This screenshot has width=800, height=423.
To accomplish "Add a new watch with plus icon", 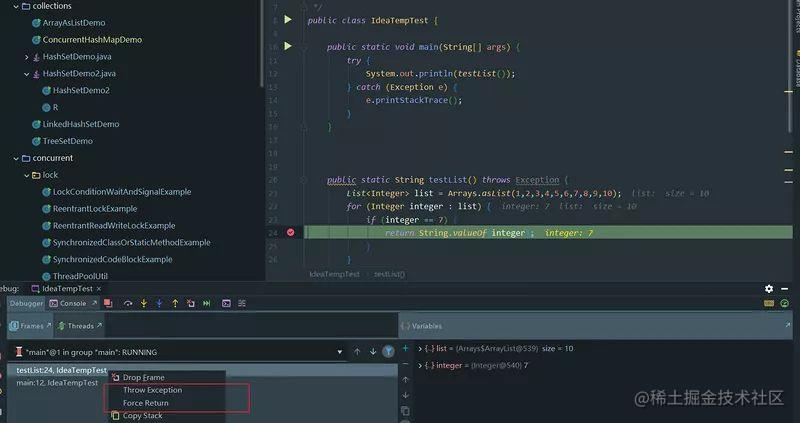I will pyautogui.click(x=405, y=349).
